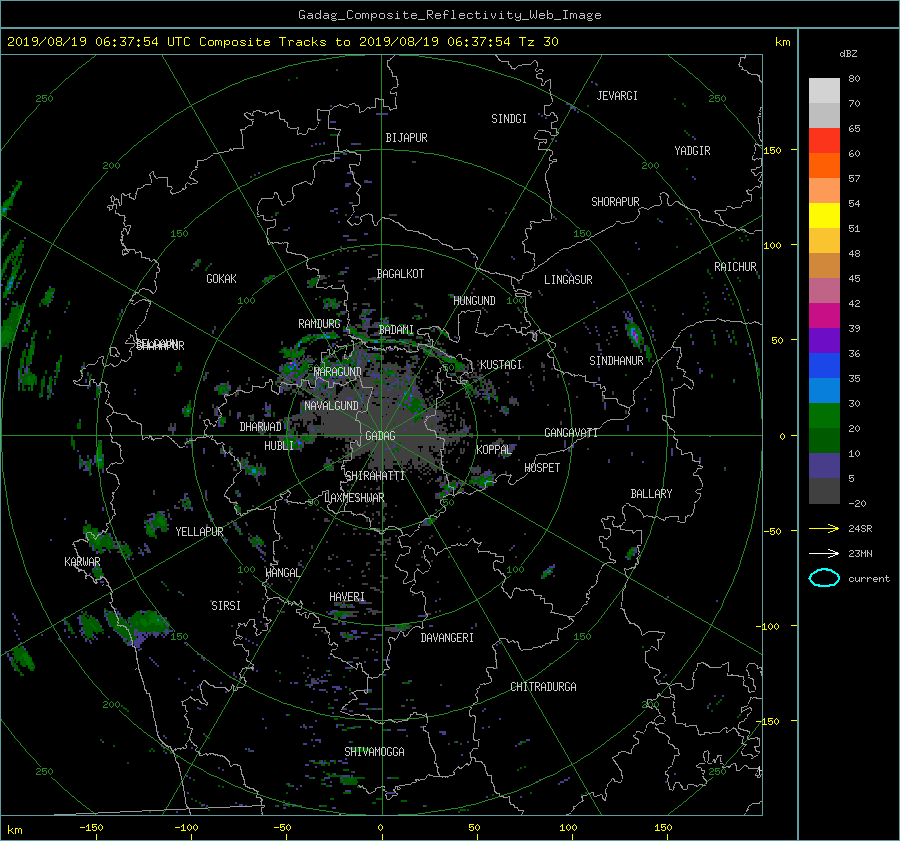Click the yellow 54 dBZ legend swatch
The height and width of the screenshot is (841, 900).
[824, 216]
